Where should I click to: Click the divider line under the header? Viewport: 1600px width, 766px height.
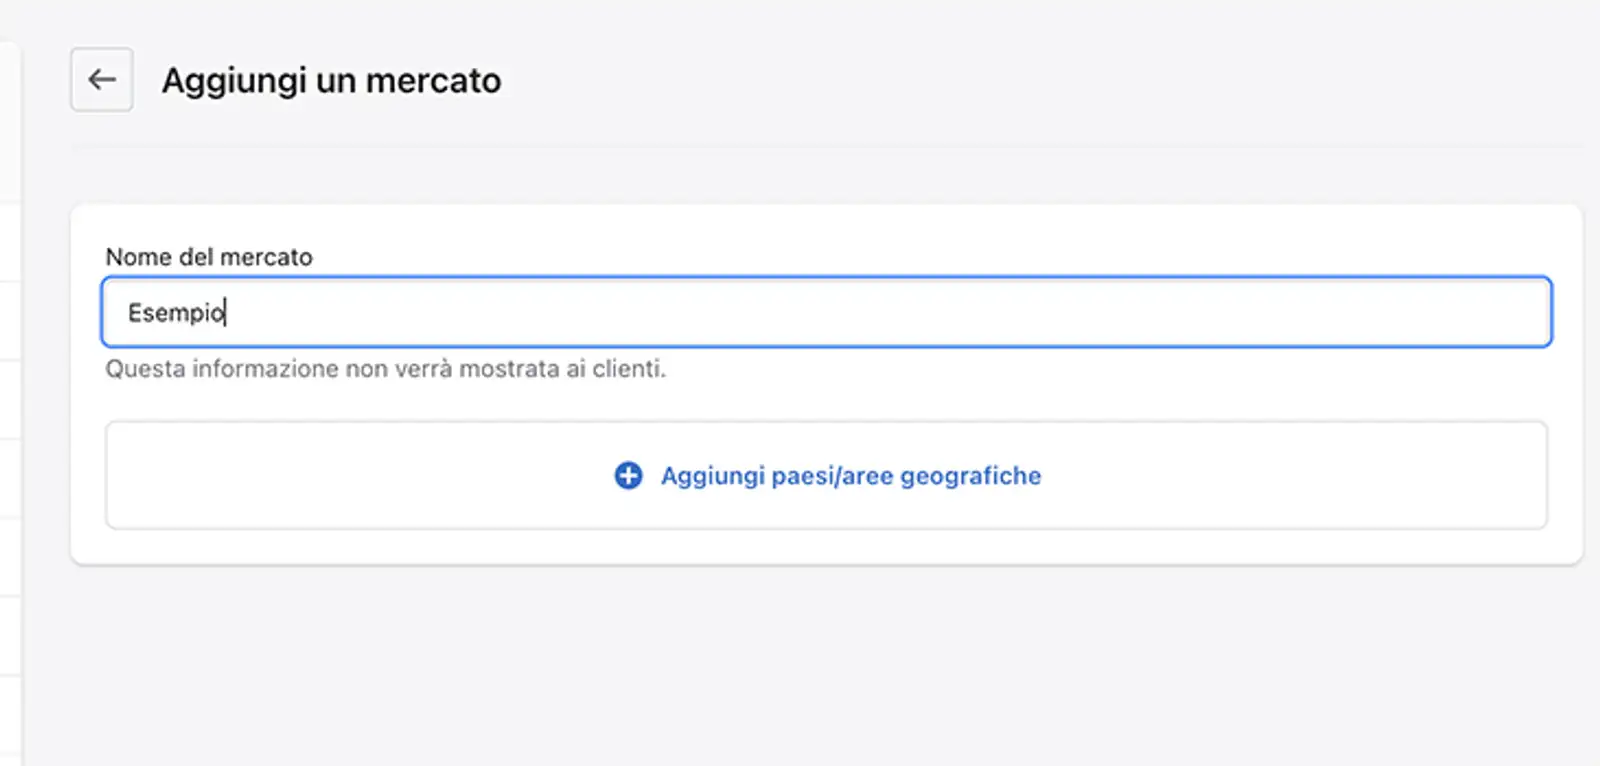click(826, 148)
